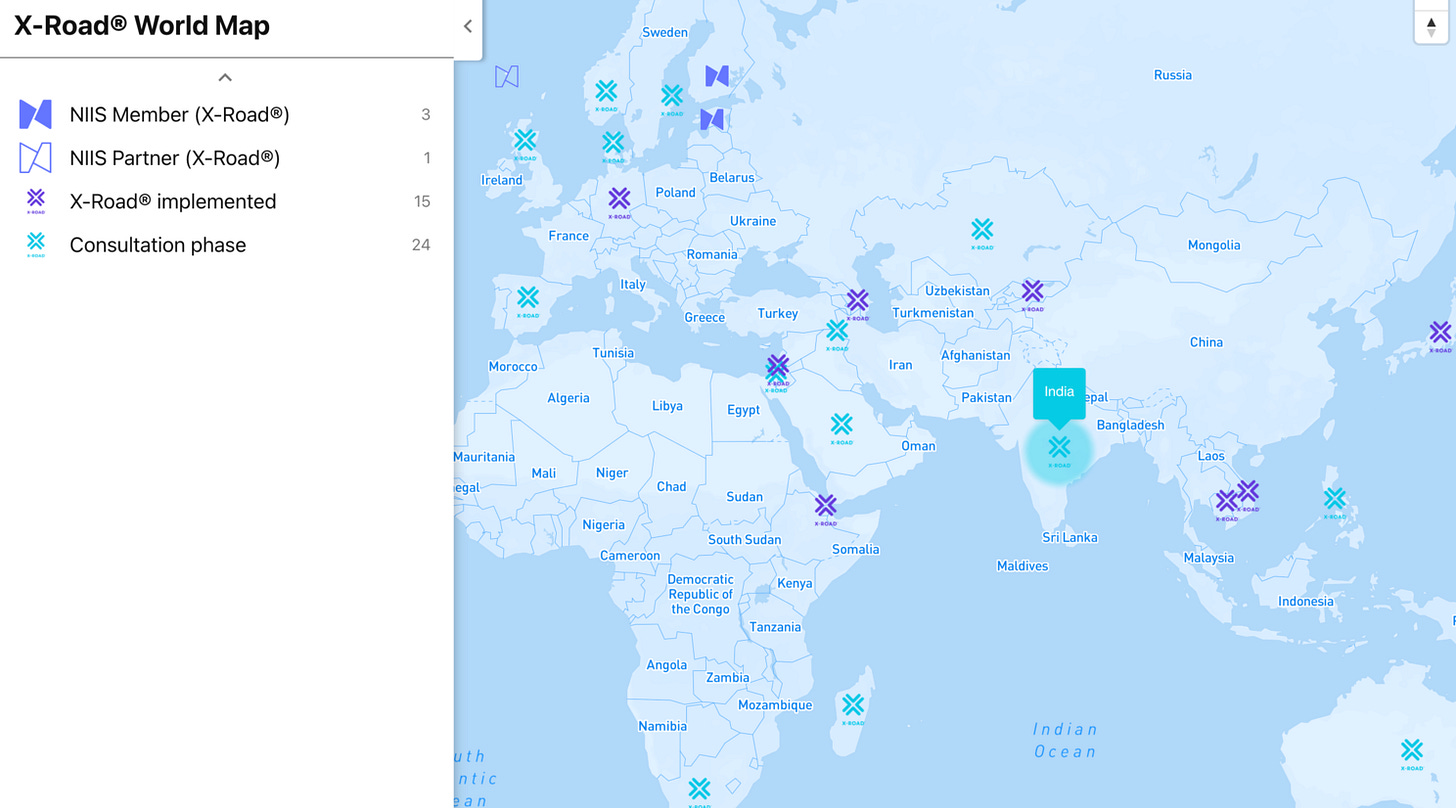Viewport: 1456px width, 808px height.
Task: Click the Sri Lanka label
Action: (x=1070, y=538)
